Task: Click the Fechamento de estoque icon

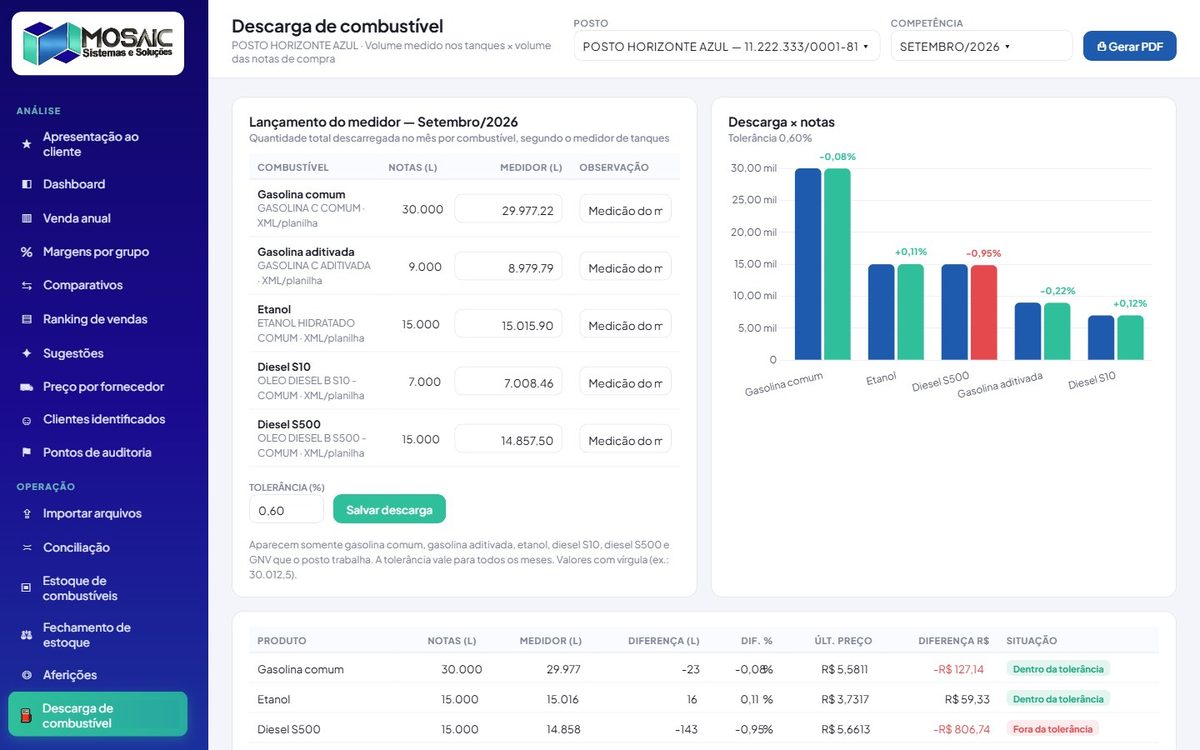Action: pyautogui.click(x=27, y=635)
